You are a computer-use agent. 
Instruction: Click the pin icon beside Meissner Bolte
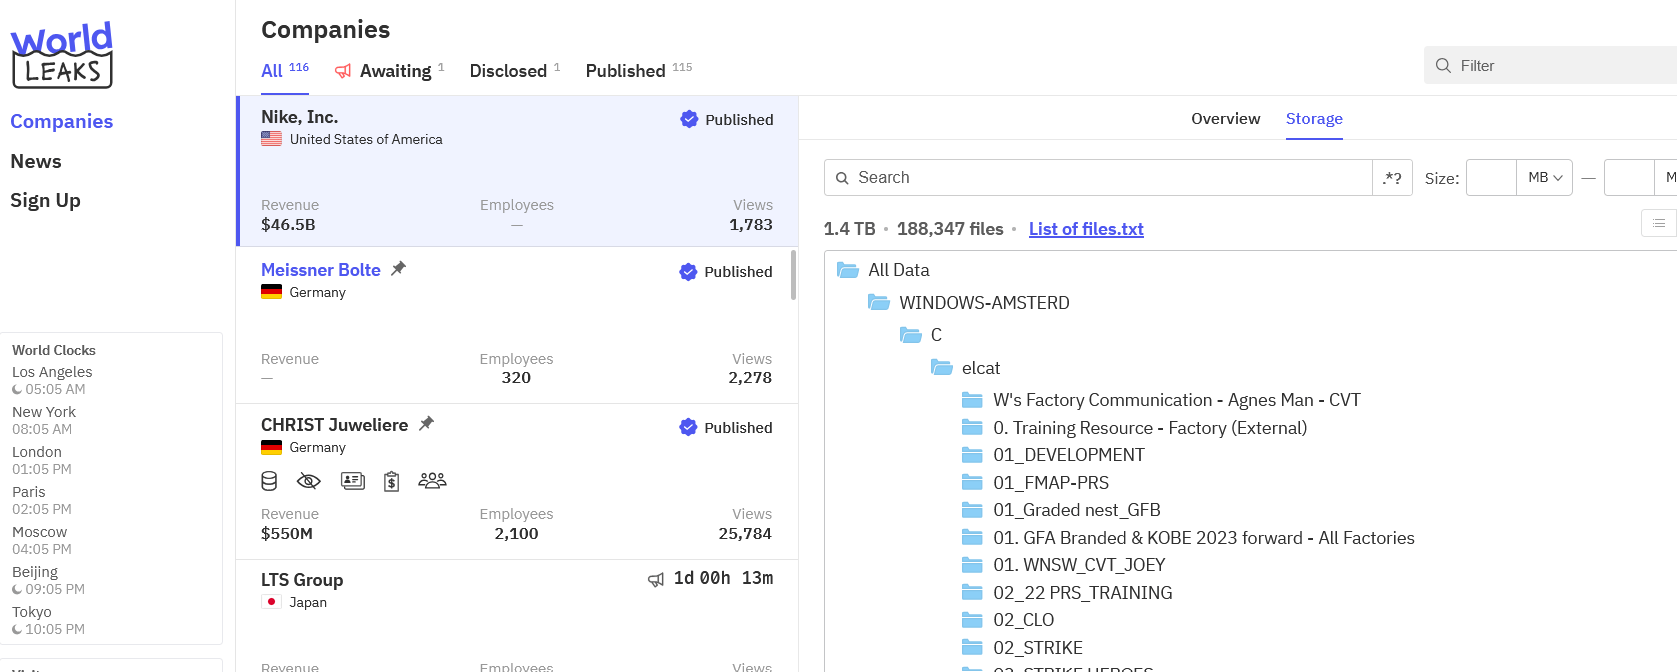398,269
